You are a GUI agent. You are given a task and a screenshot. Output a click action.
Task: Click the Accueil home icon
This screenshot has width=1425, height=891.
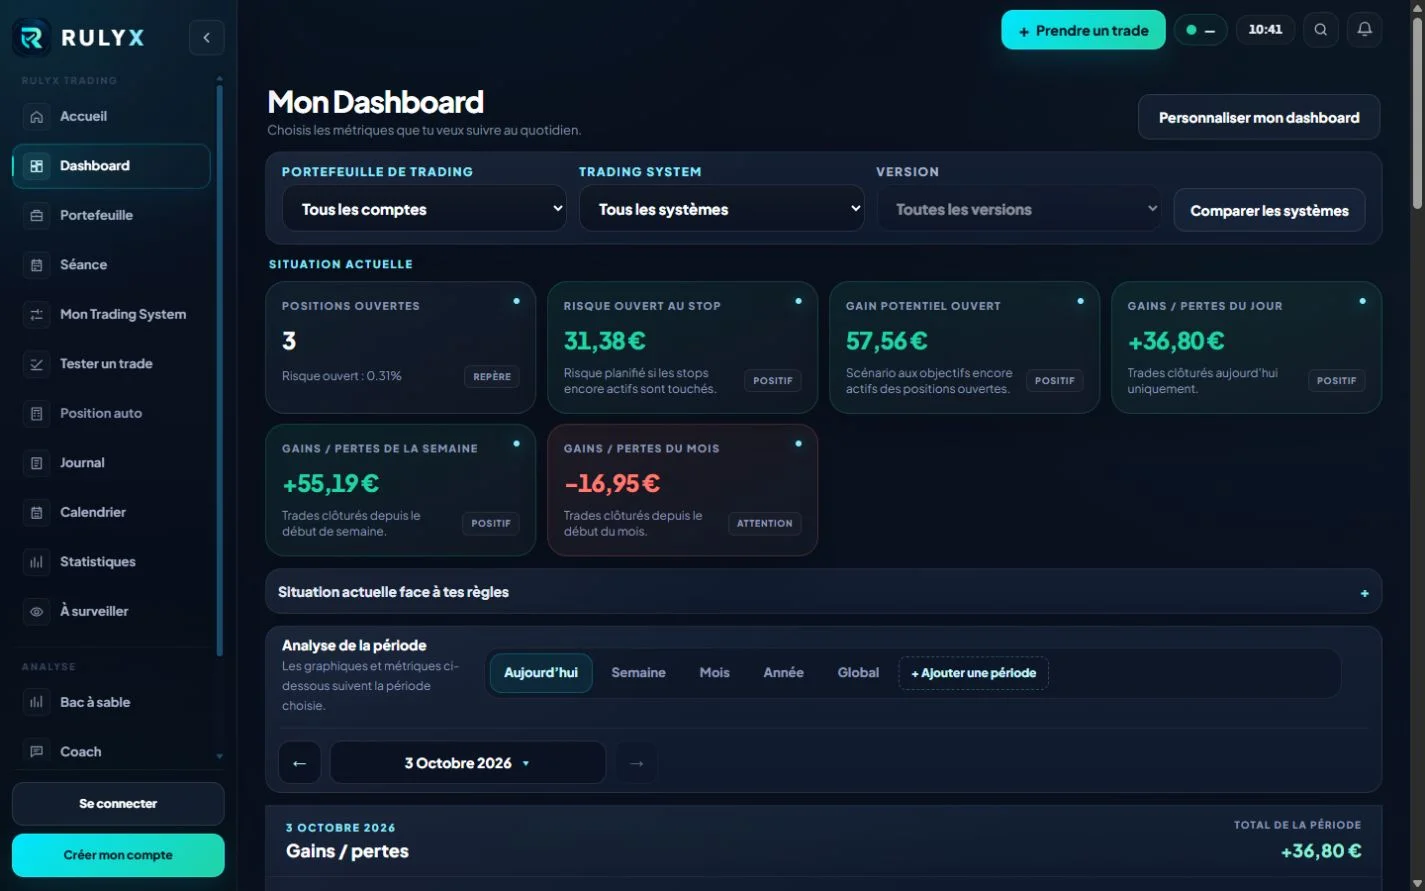click(x=37, y=117)
